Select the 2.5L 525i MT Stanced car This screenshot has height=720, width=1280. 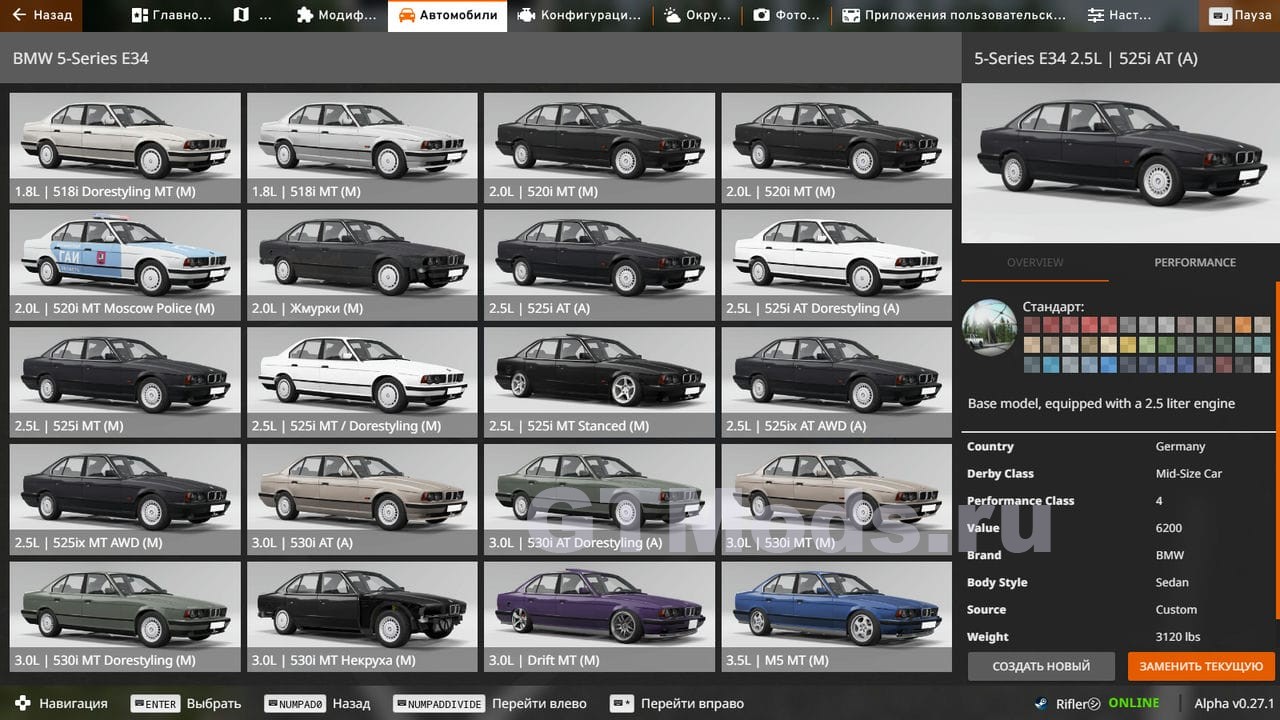coord(600,383)
